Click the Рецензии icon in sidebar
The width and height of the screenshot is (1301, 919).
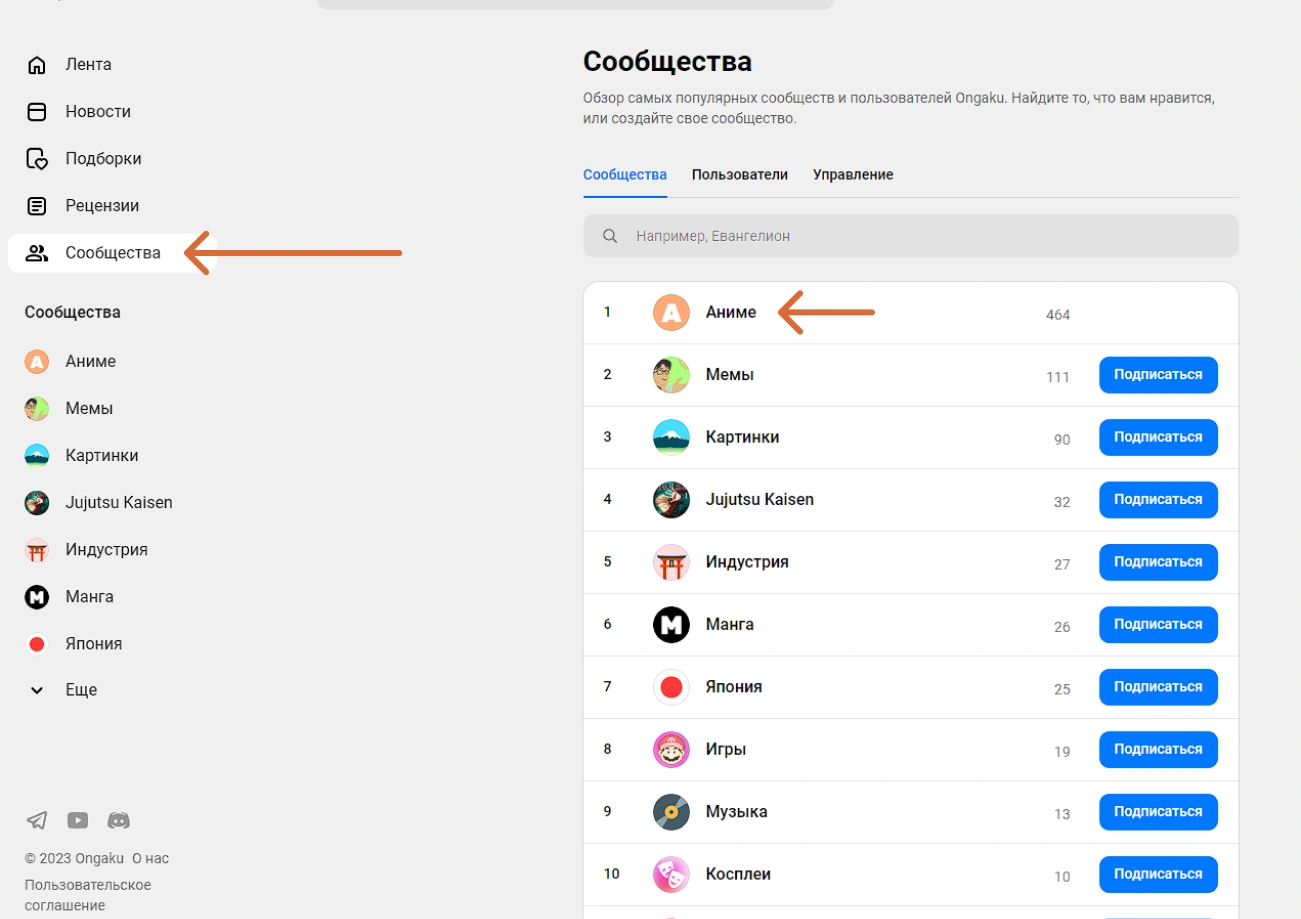click(37, 206)
